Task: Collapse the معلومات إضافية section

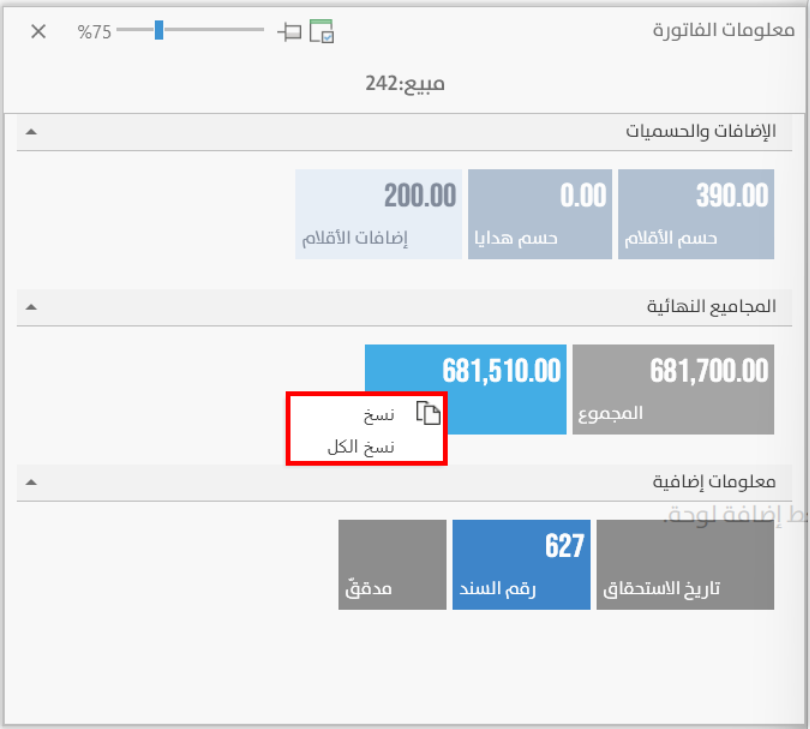Action: coord(31,482)
